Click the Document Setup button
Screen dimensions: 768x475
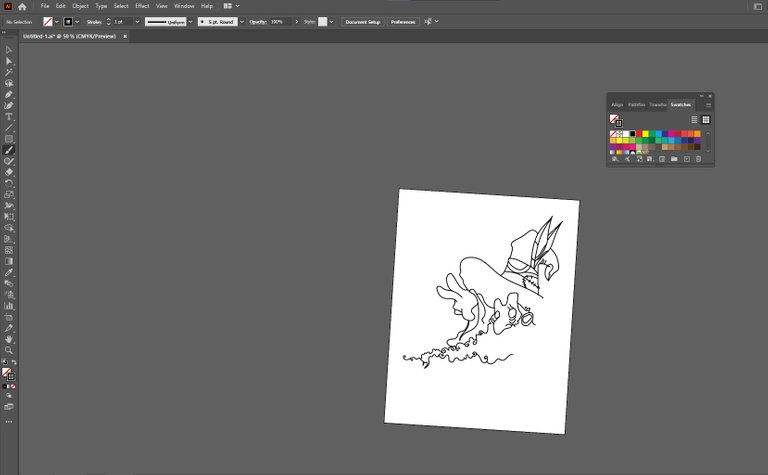tap(362, 22)
